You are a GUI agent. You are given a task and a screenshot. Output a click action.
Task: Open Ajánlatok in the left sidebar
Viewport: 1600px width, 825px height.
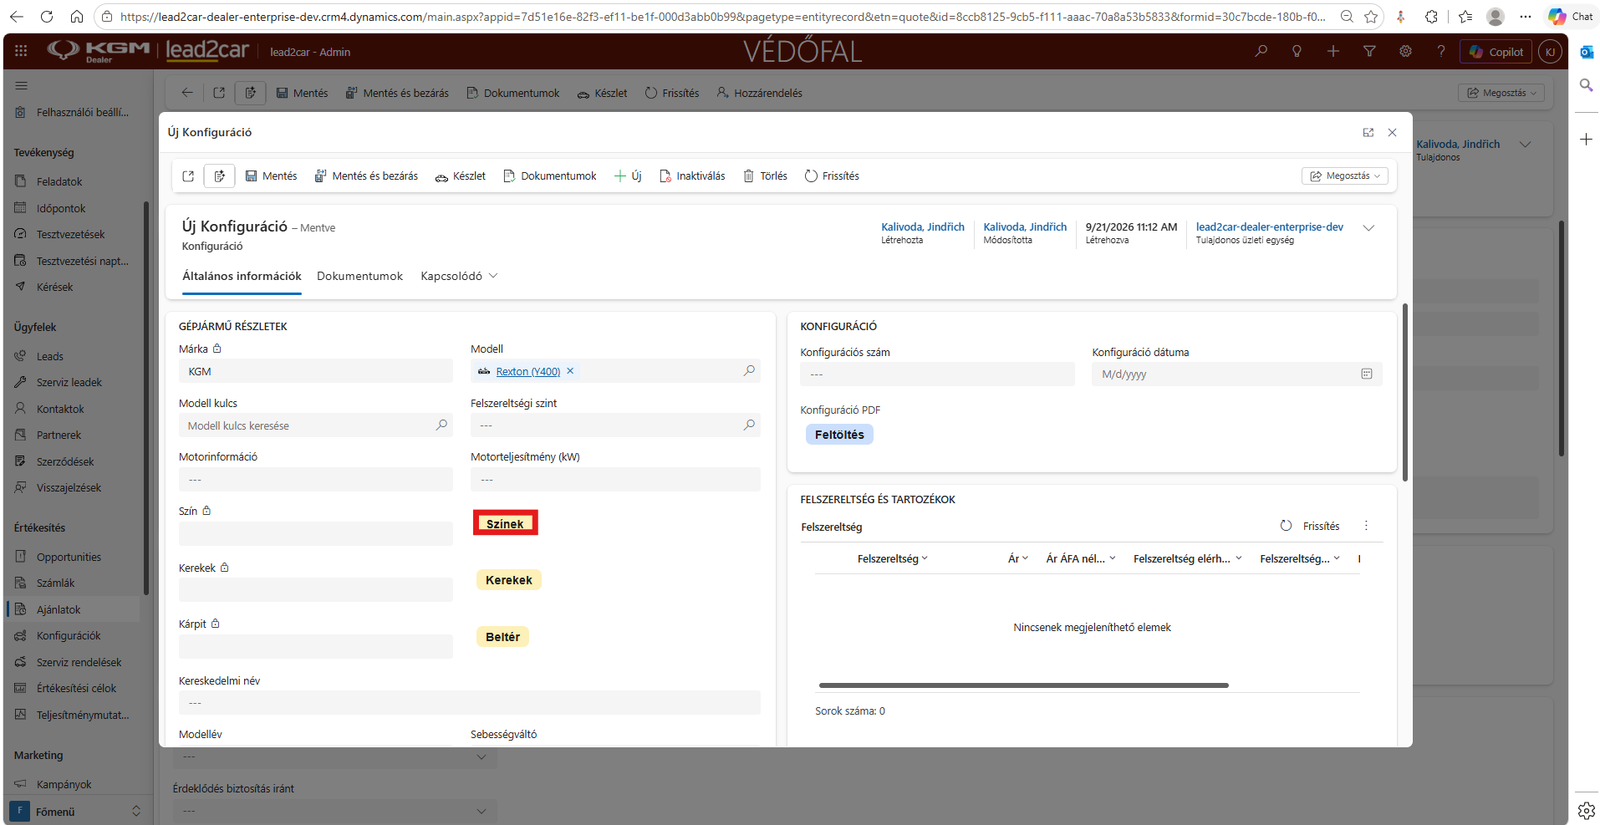click(59, 610)
